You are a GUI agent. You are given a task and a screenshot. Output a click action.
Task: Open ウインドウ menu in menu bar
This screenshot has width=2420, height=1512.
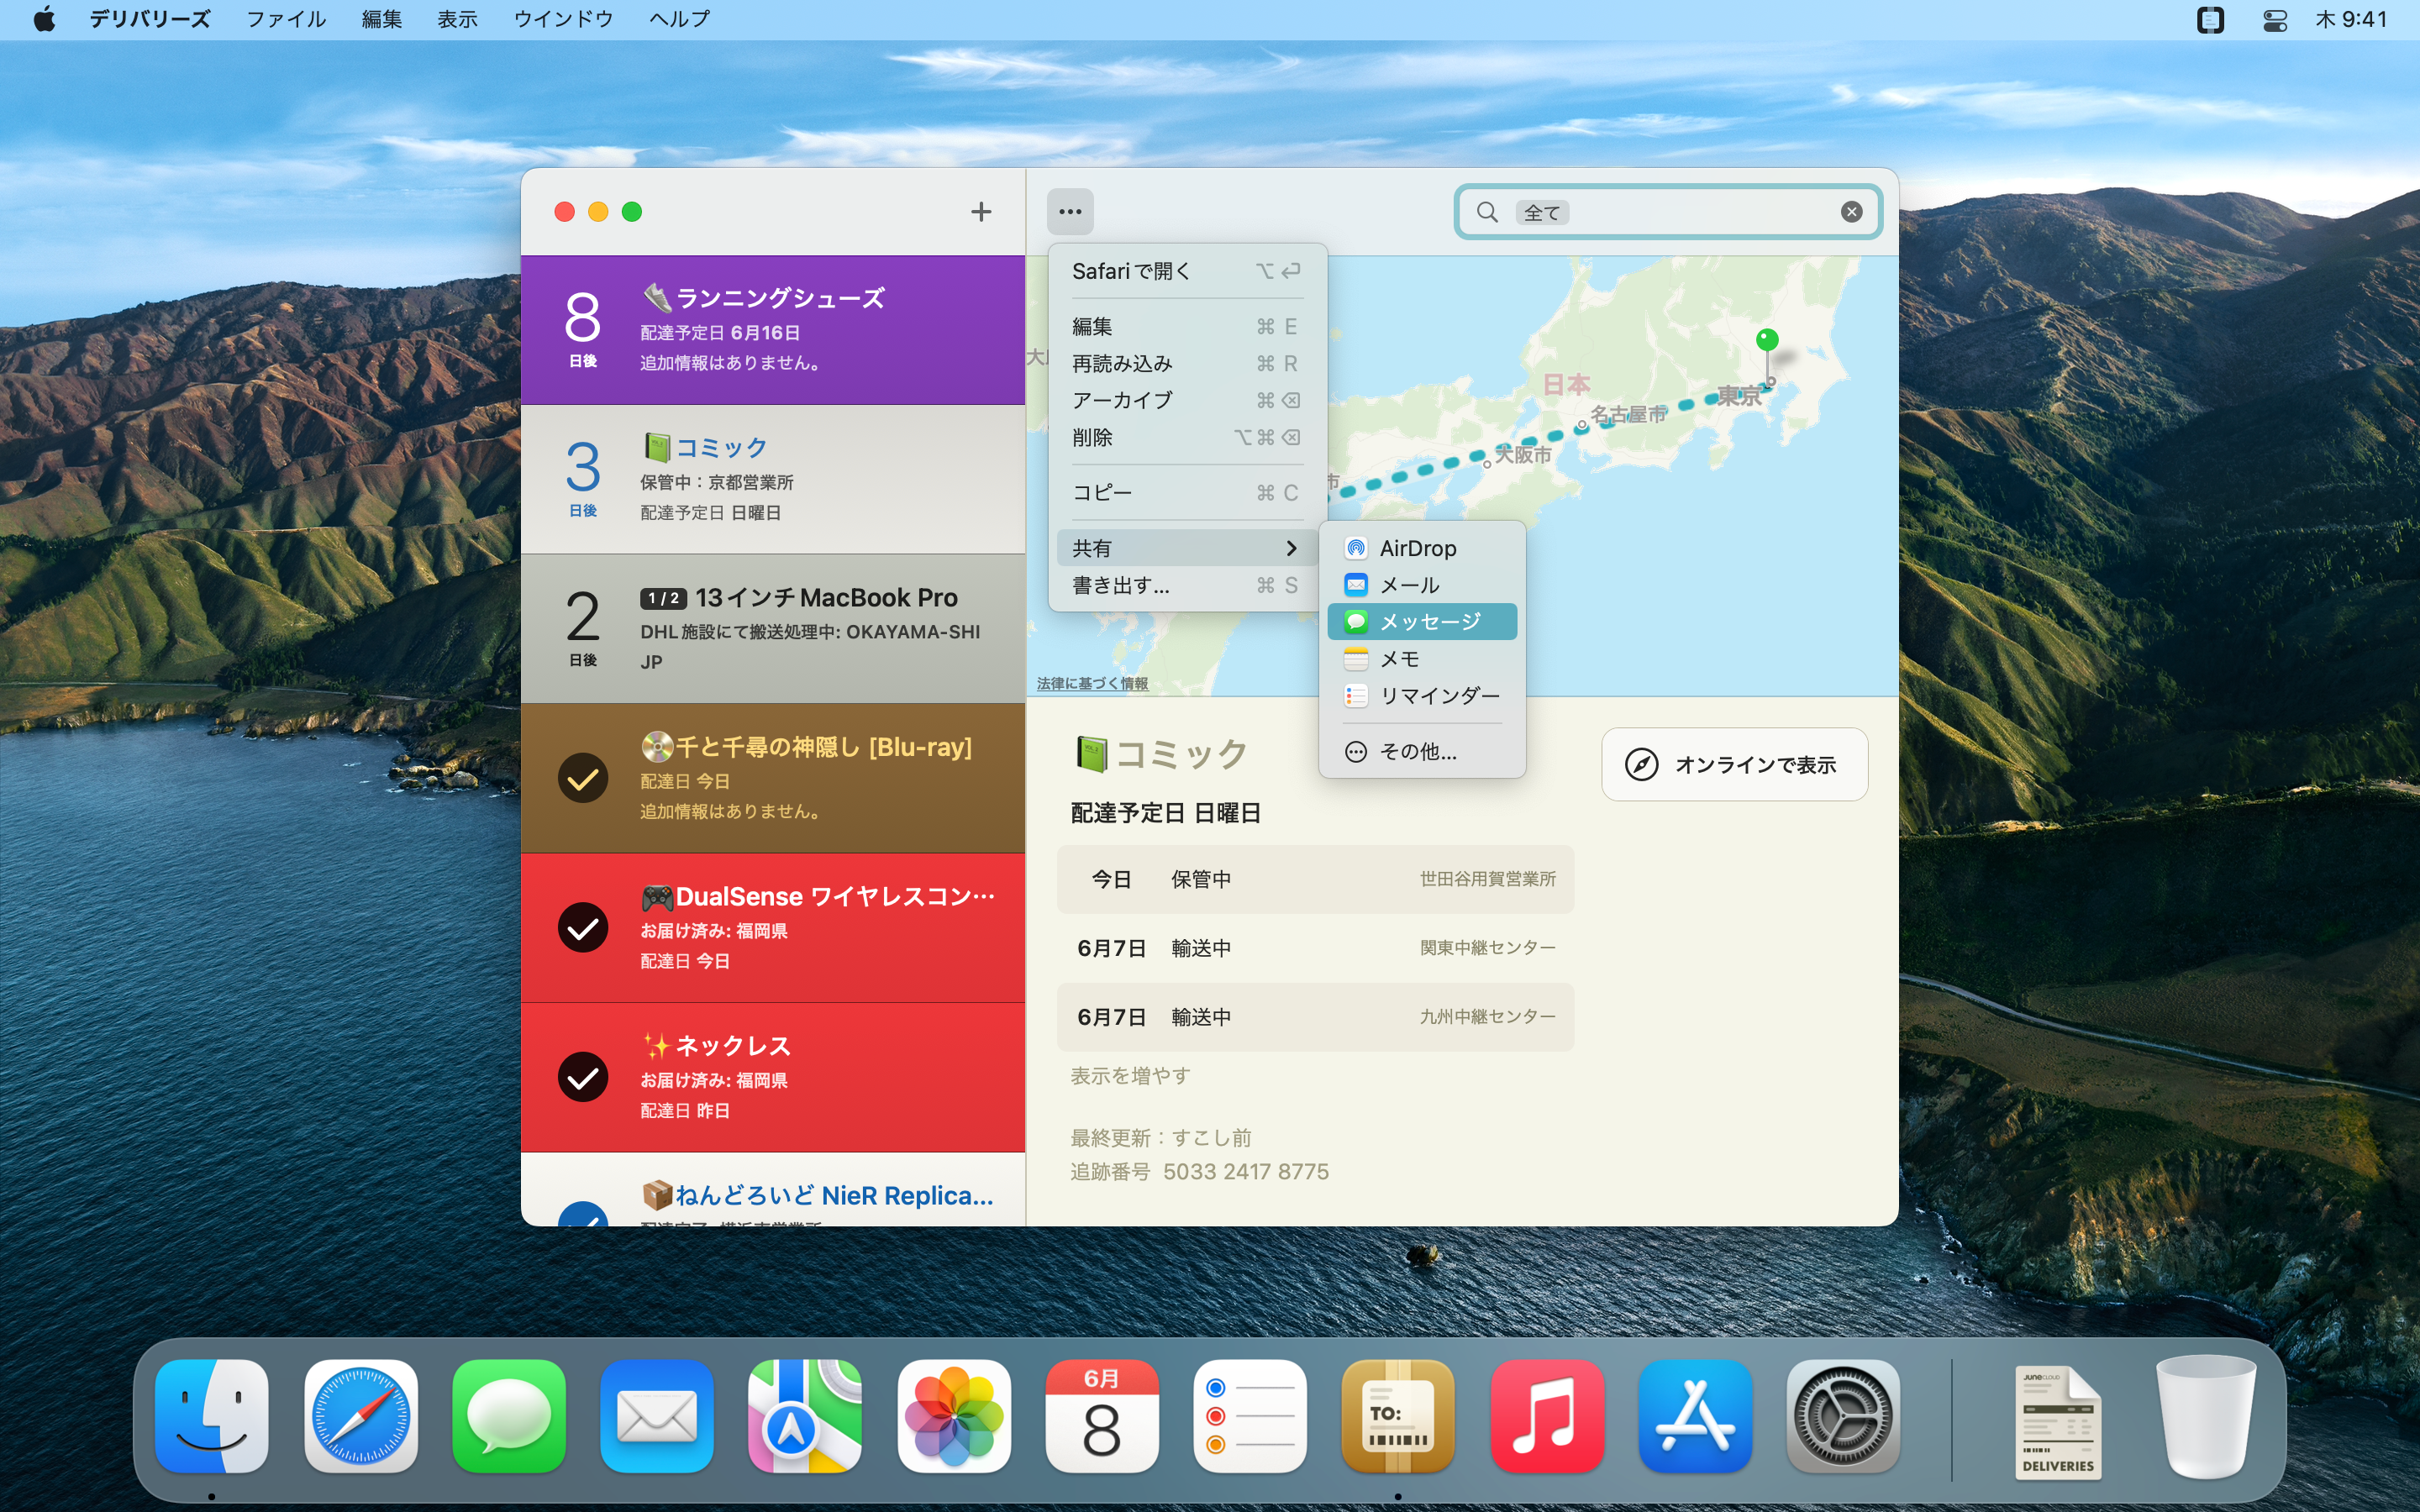(x=563, y=19)
